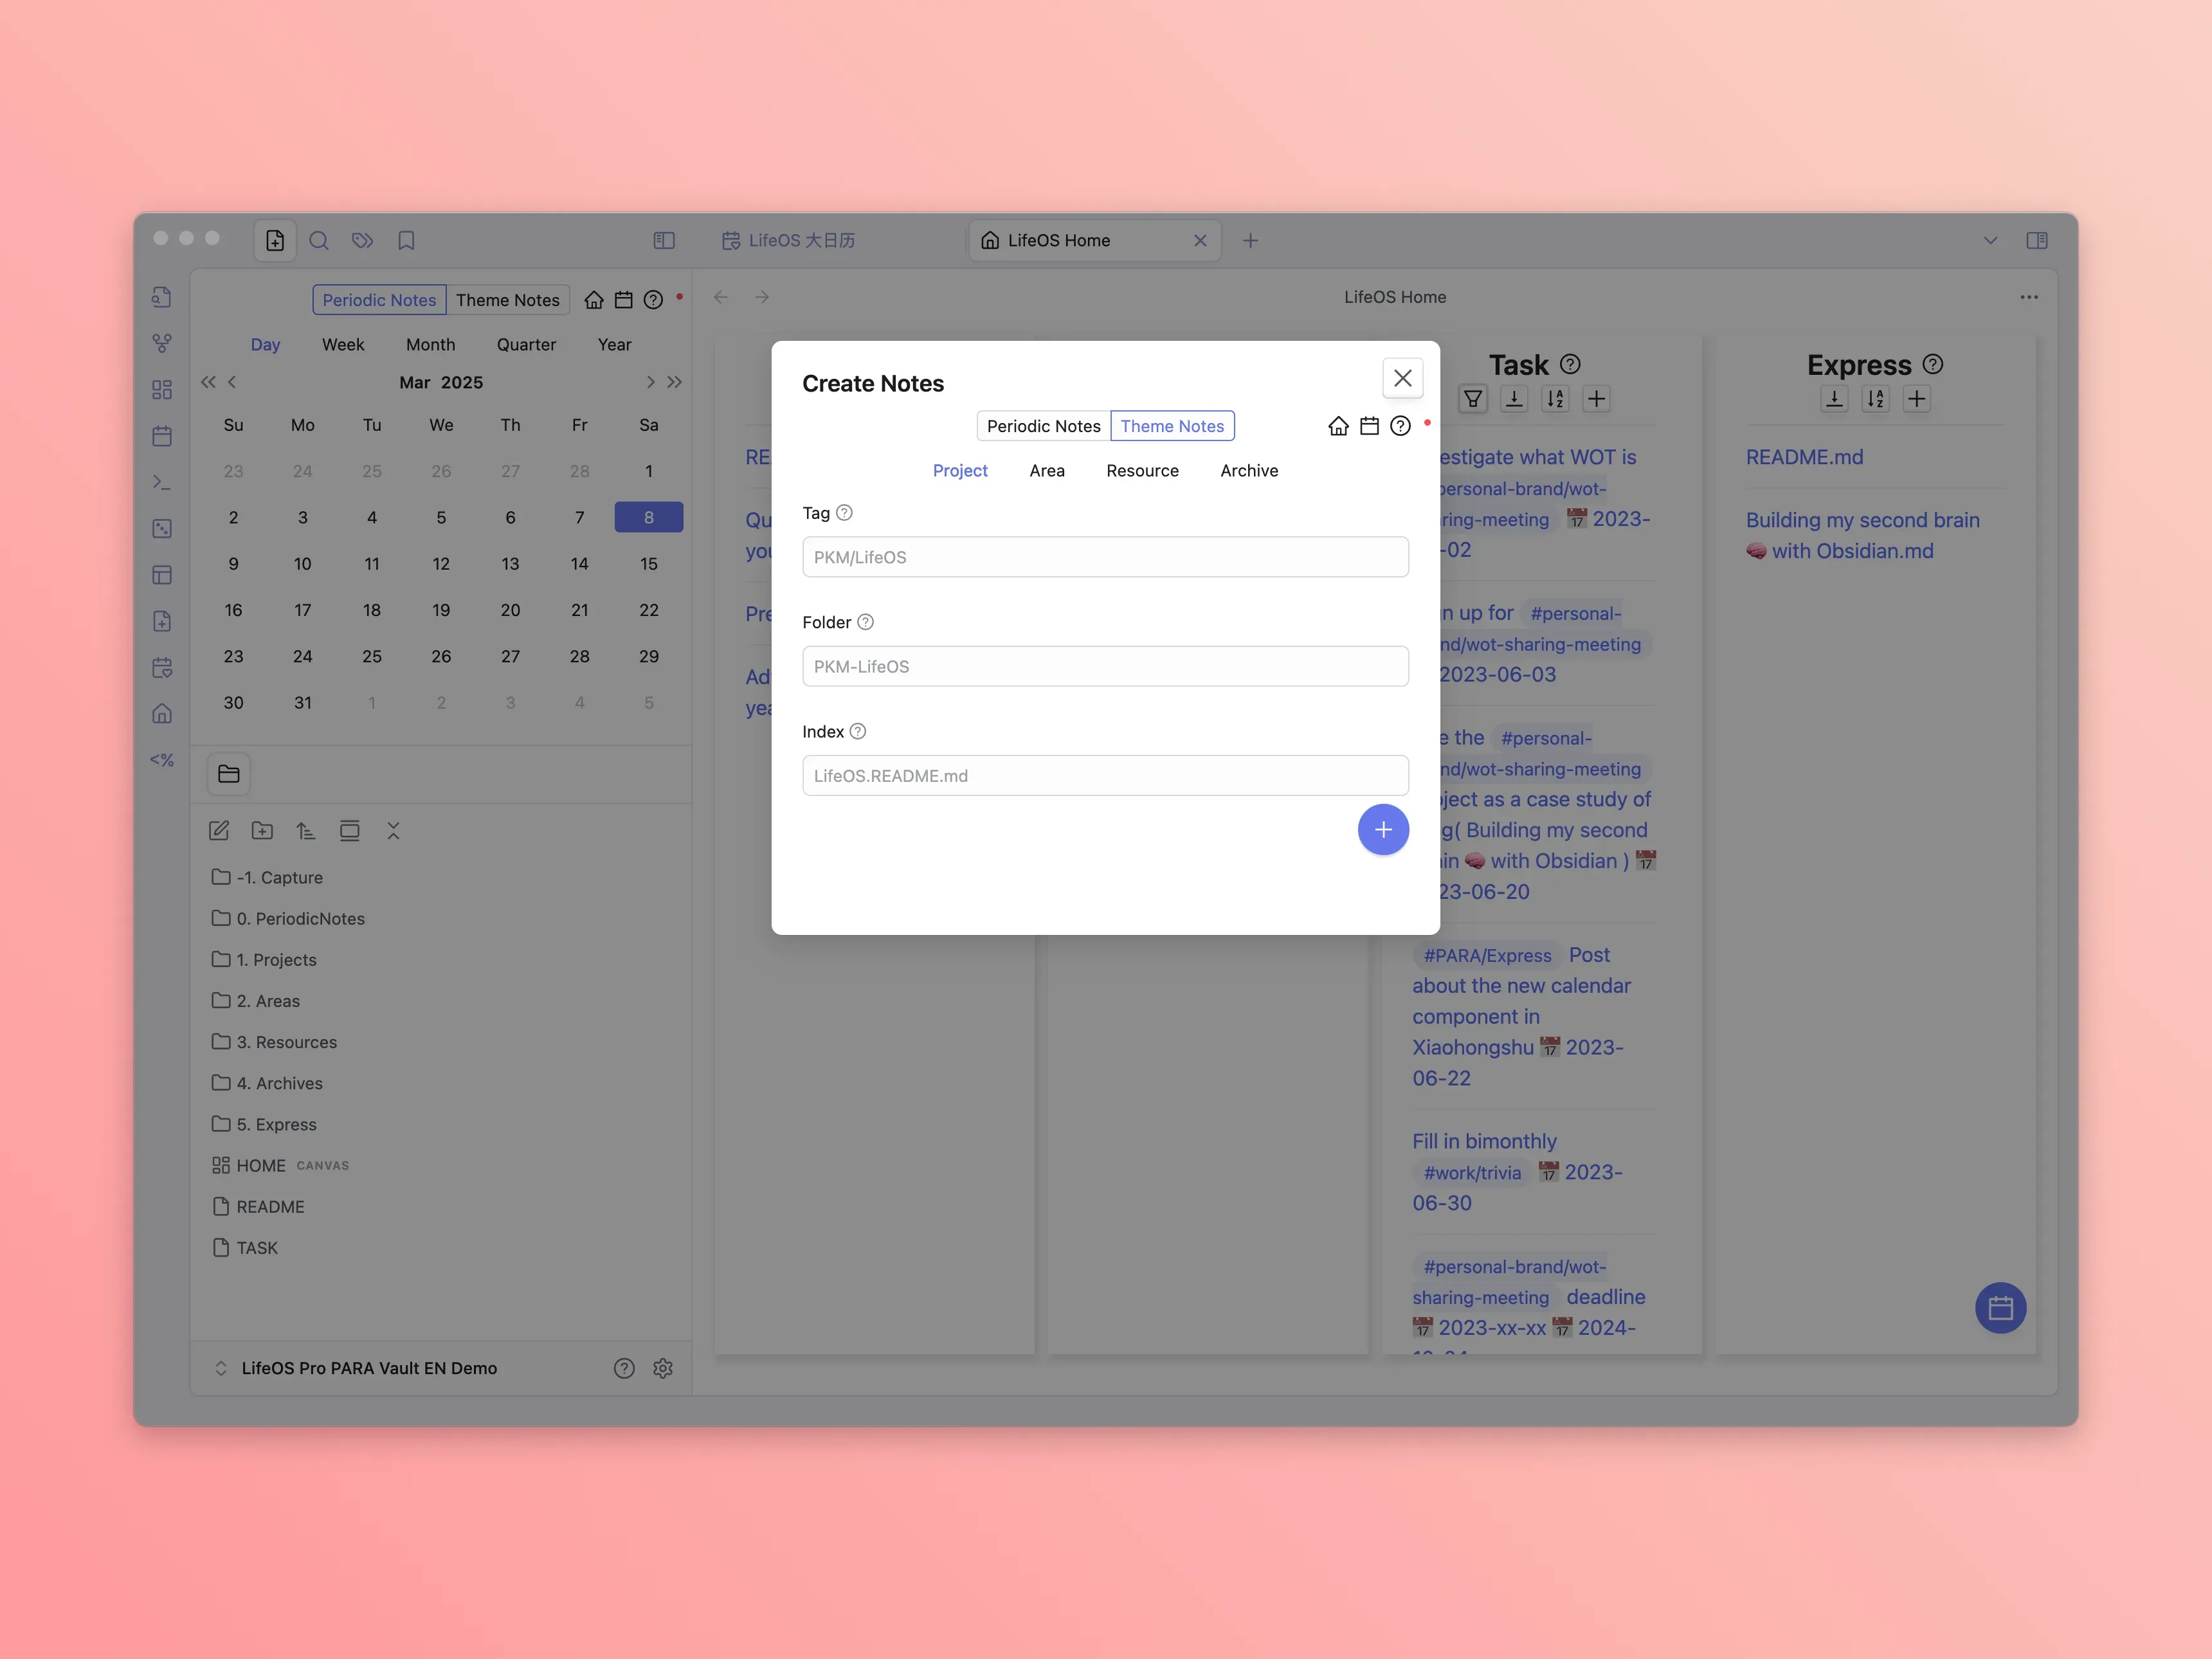
Task: Click the home icon in Create Notes dialog
Action: point(1338,426)
